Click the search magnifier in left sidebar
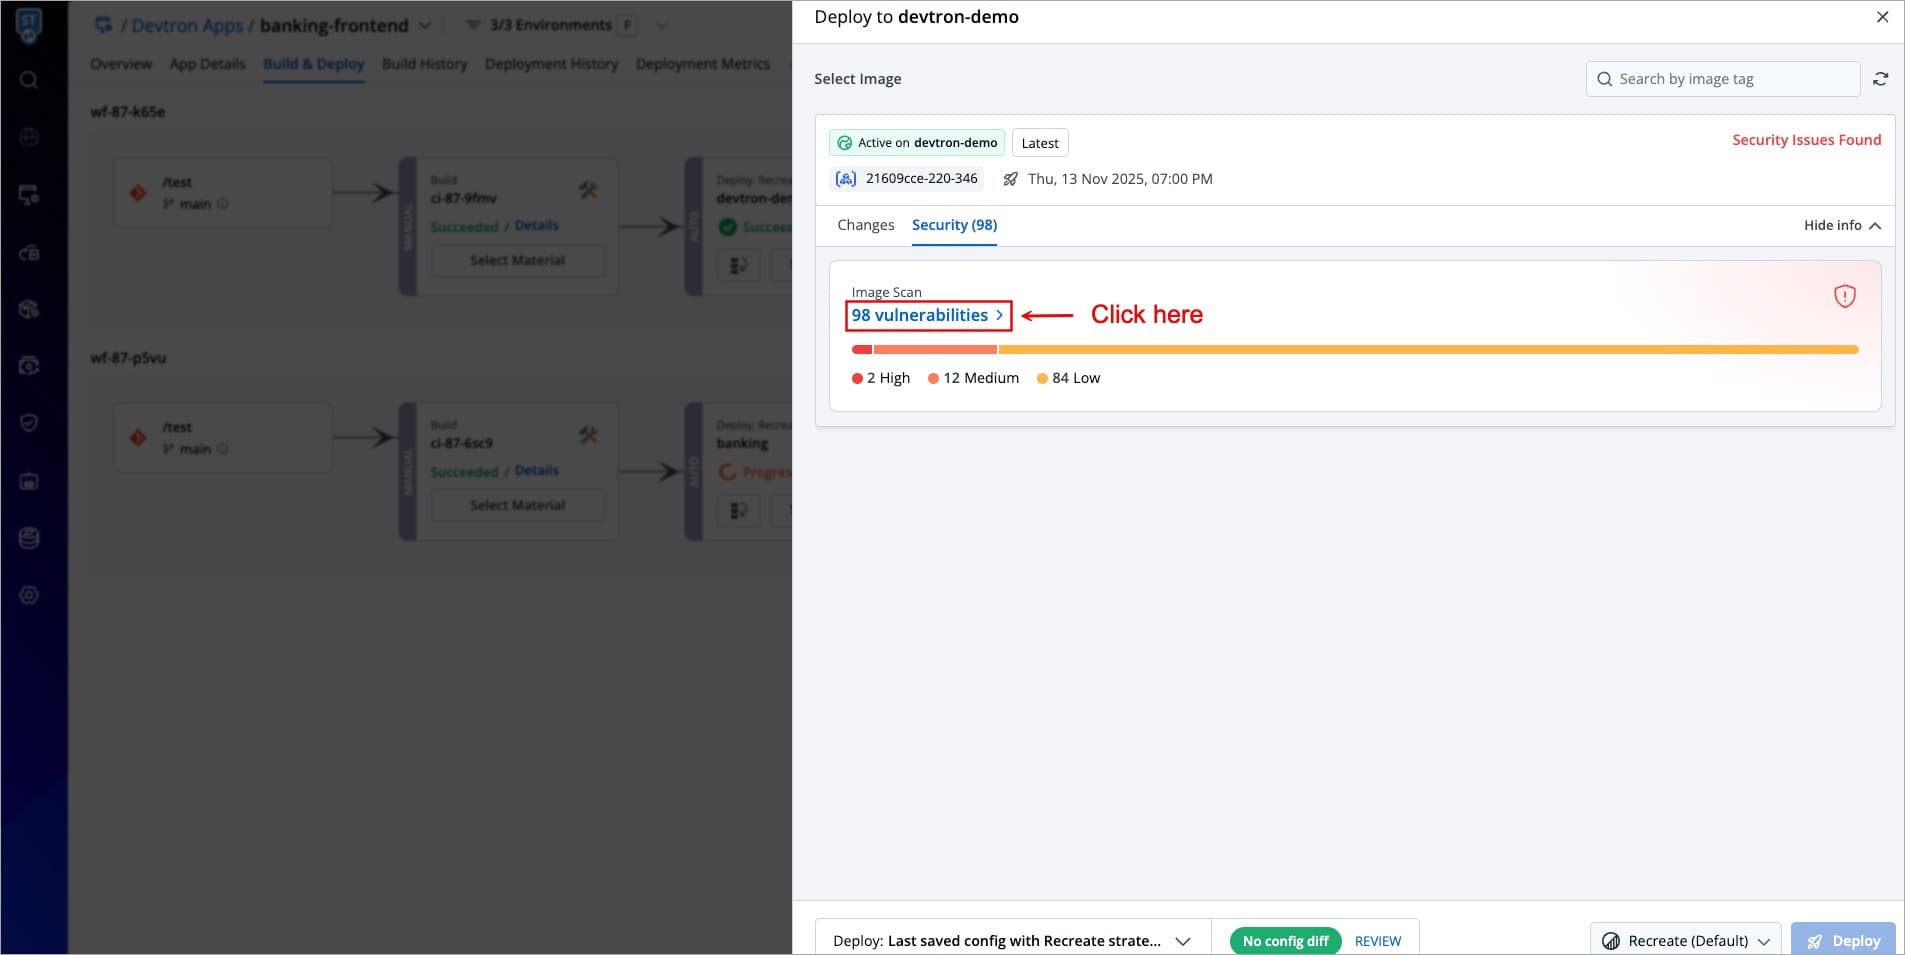The width and height of the screenshot is (1905, 955). (x=29, y=80)
